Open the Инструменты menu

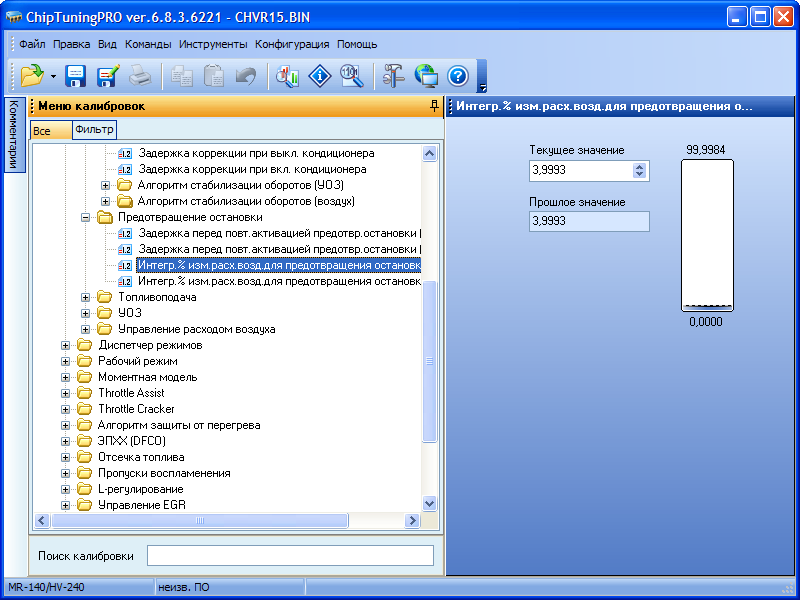pyautogui.click(x=213, y=44)
